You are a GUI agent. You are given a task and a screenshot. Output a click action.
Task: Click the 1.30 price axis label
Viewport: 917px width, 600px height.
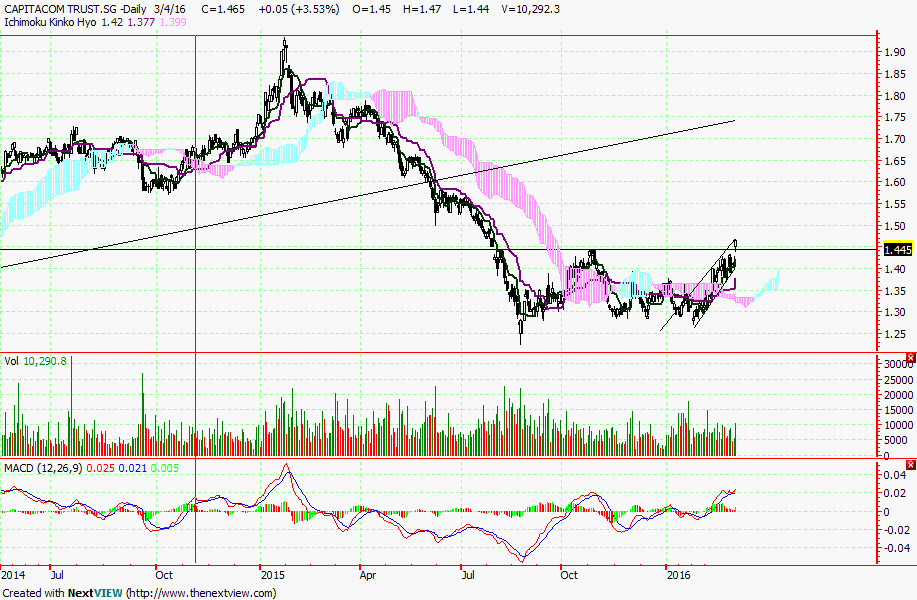895,312
